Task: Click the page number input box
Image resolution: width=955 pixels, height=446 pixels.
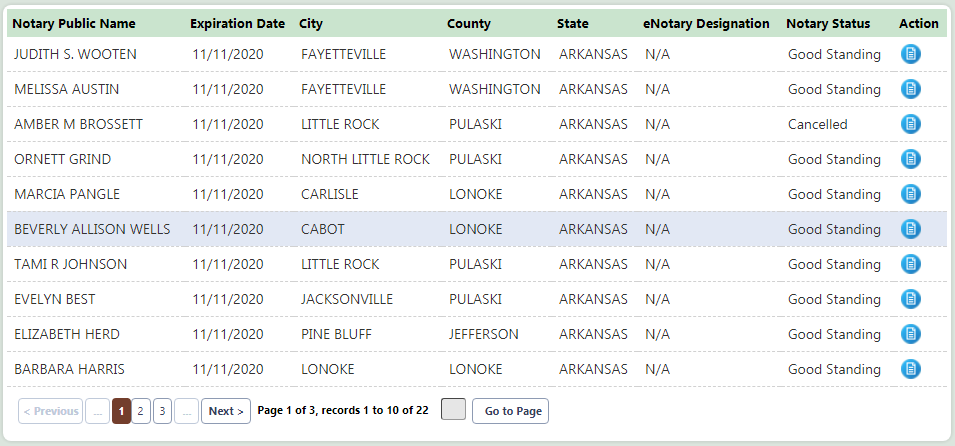Action: click(x=453, y=410)
